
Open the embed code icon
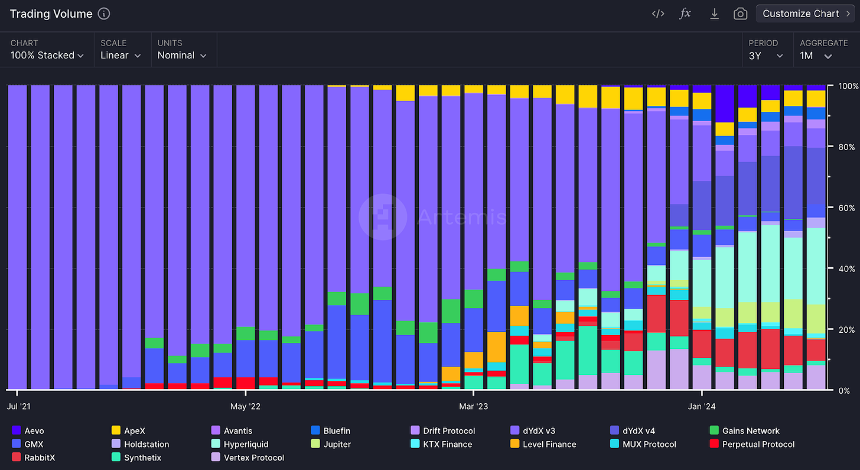[x=658, y=14]
